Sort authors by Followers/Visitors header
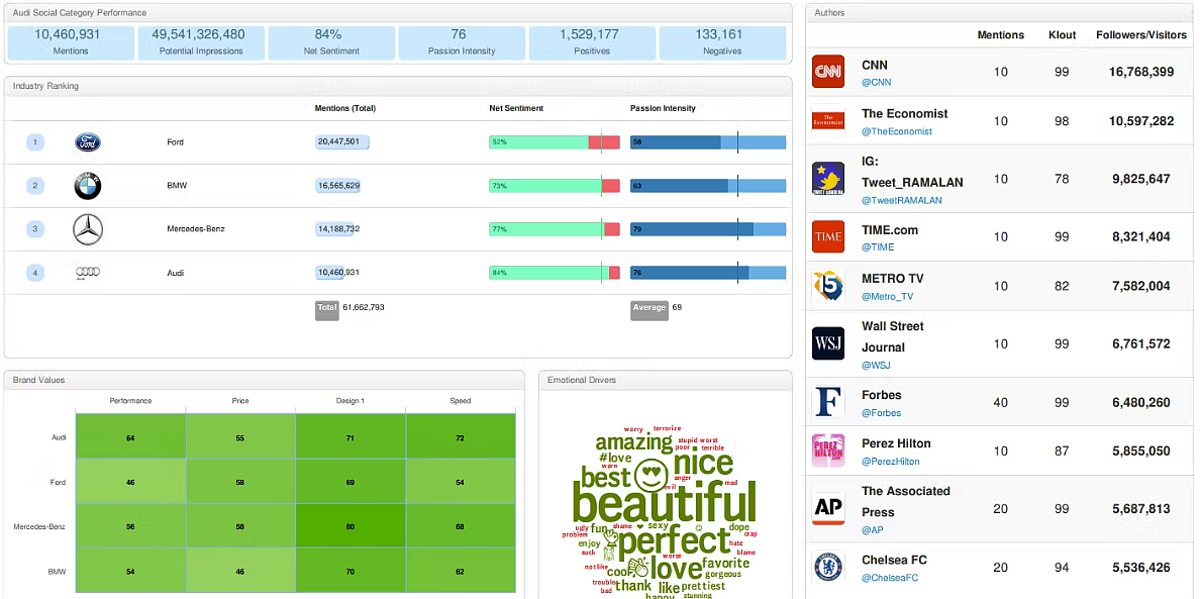The image size is (1200, 599). click(1141, 35)
